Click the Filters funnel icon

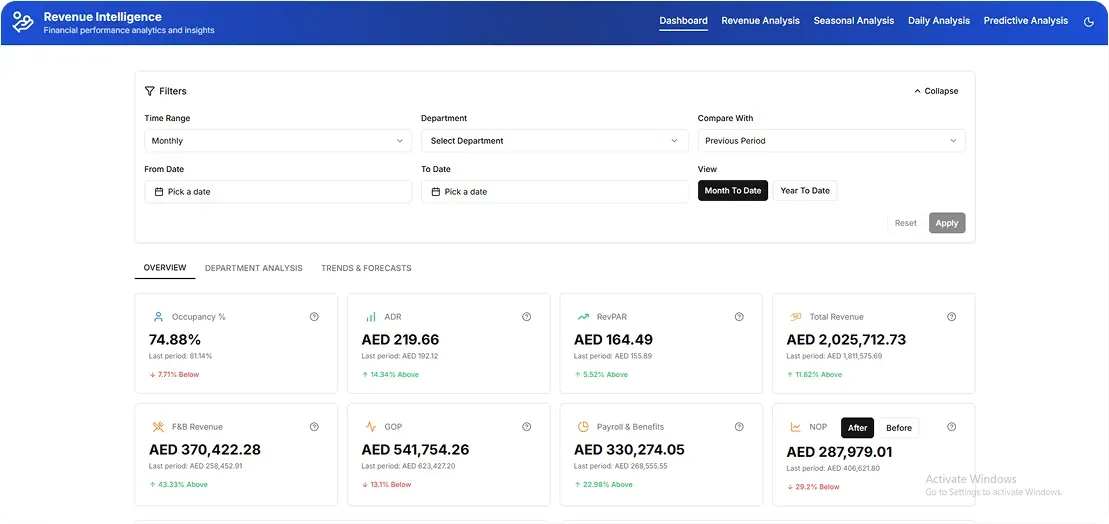pyautogui.click(x=149, y=91)
